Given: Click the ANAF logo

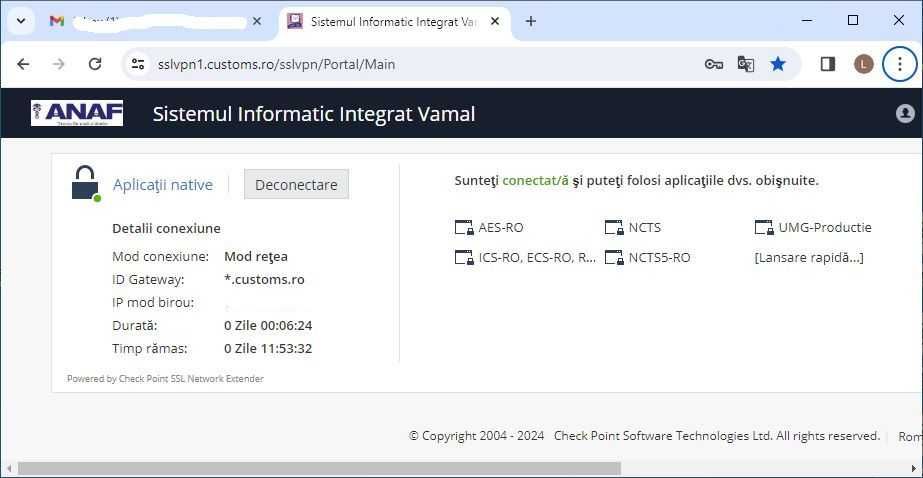Looking at the screenshot, I should (x=77, y=113).
